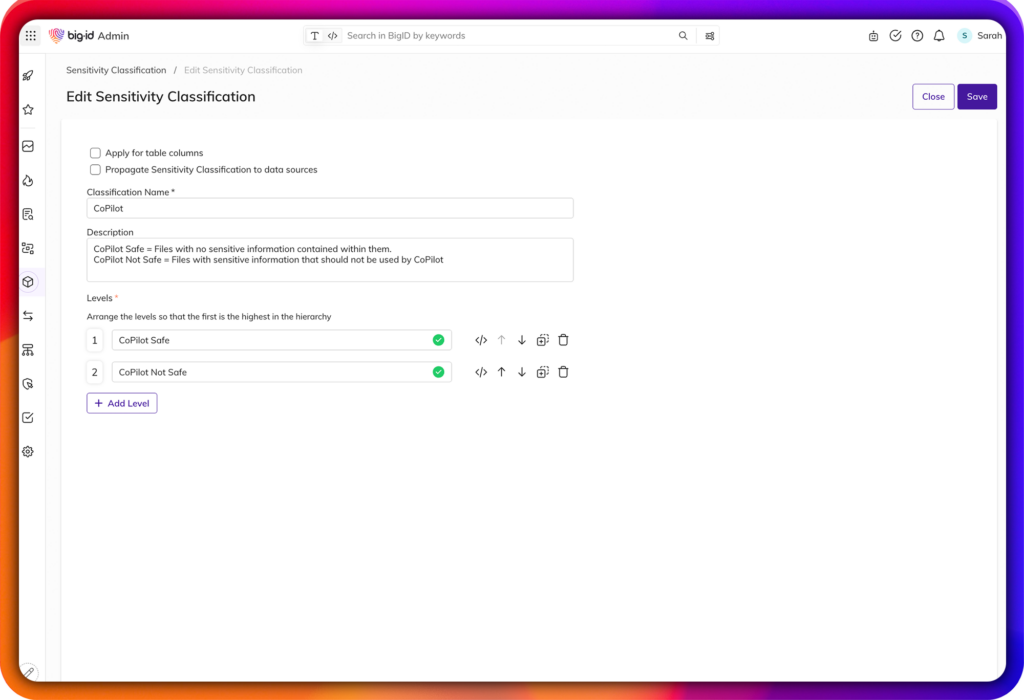Check Propagate Sensitivity Classification to data sources
The height and width of the screenshot is (700, 1024).
click(x=96, y=170)
